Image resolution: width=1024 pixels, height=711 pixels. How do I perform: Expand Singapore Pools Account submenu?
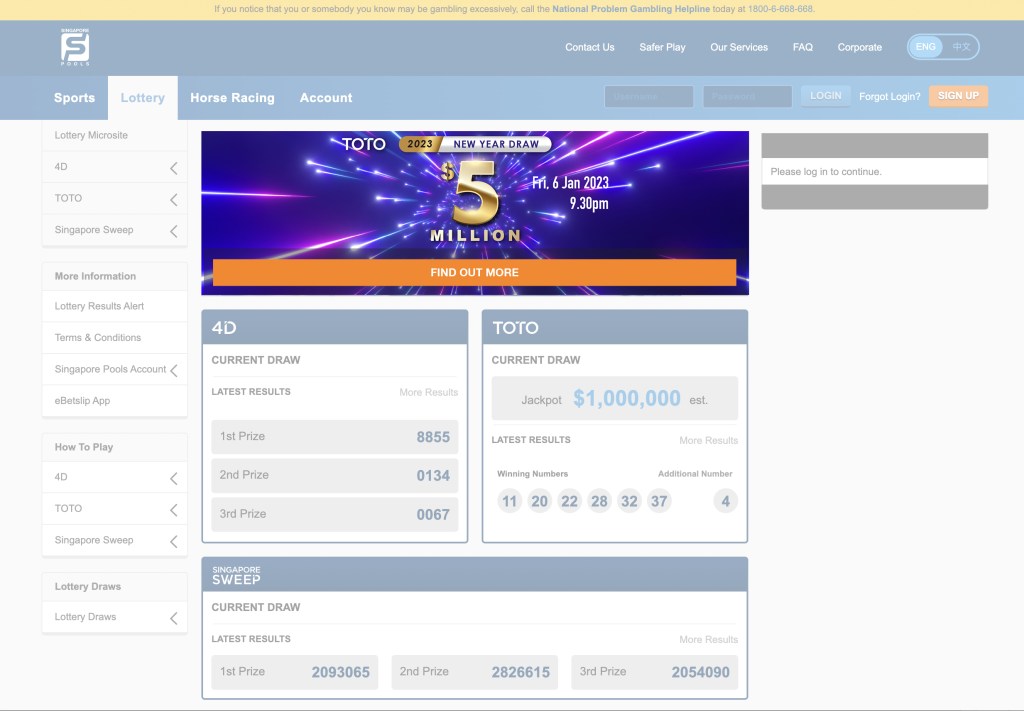tap(174, 370)
